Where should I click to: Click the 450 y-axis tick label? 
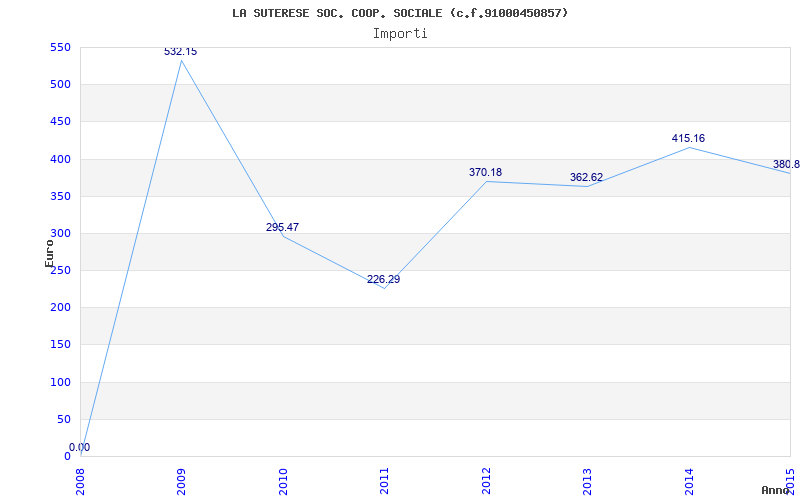60,122
